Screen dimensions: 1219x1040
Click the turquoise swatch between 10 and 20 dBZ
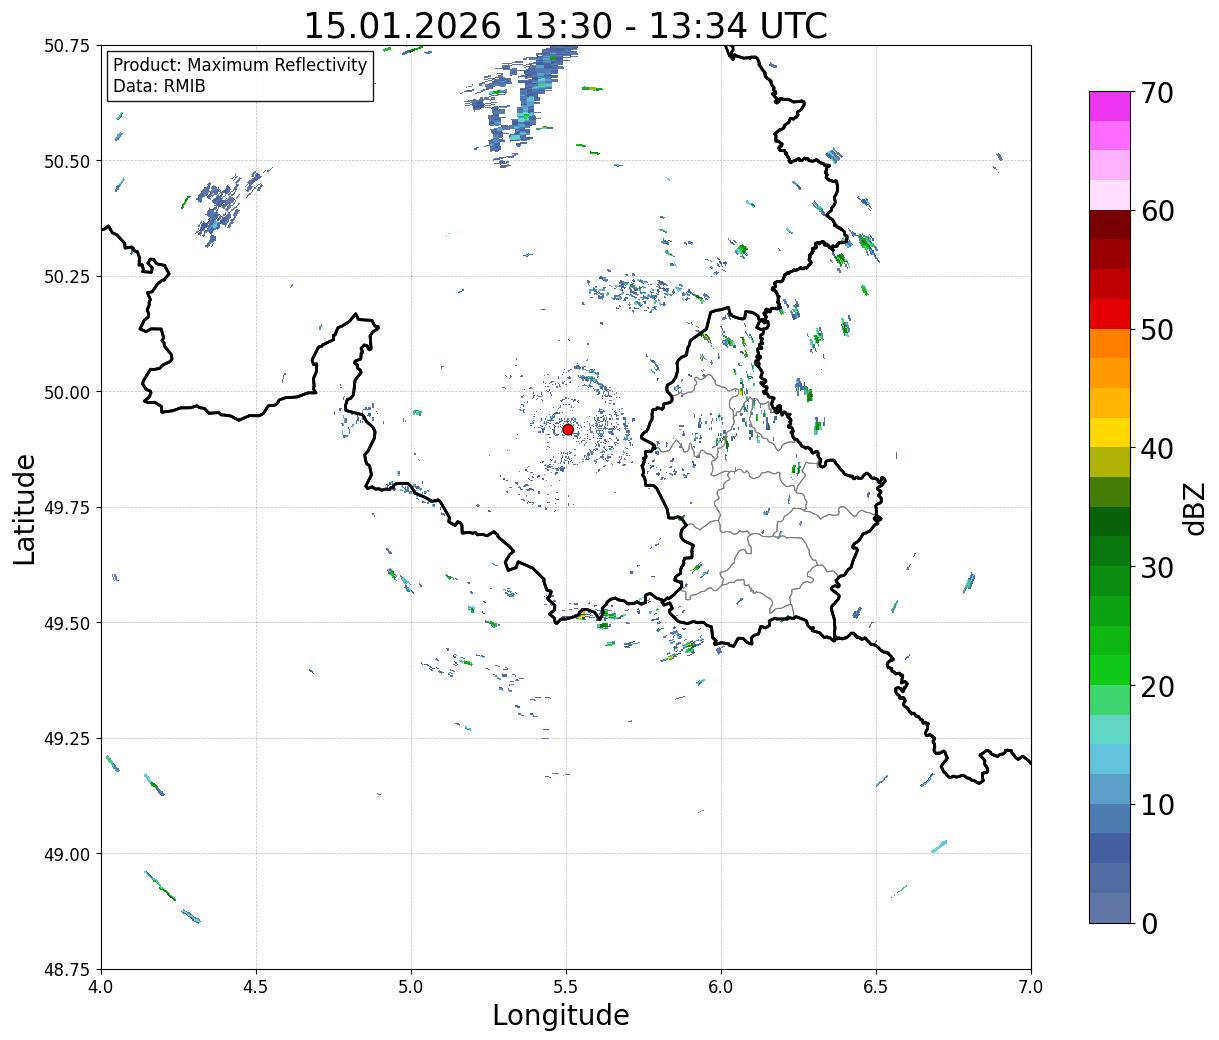pos(1110,729)
